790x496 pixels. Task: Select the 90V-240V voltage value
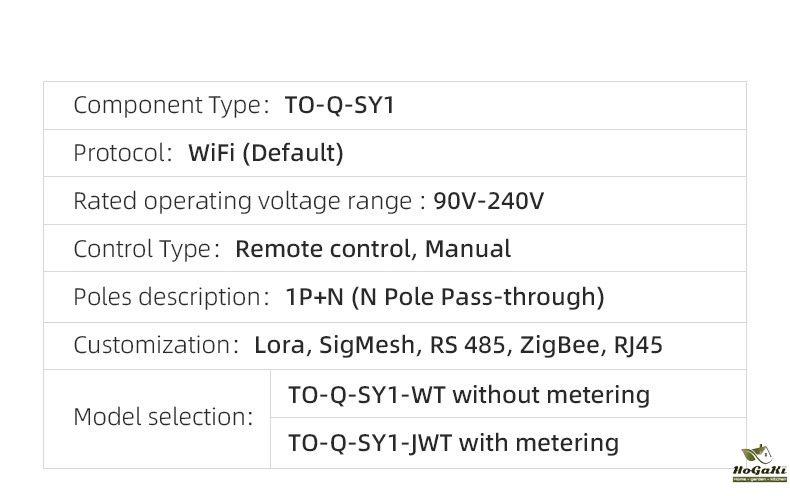pos(488,201)
